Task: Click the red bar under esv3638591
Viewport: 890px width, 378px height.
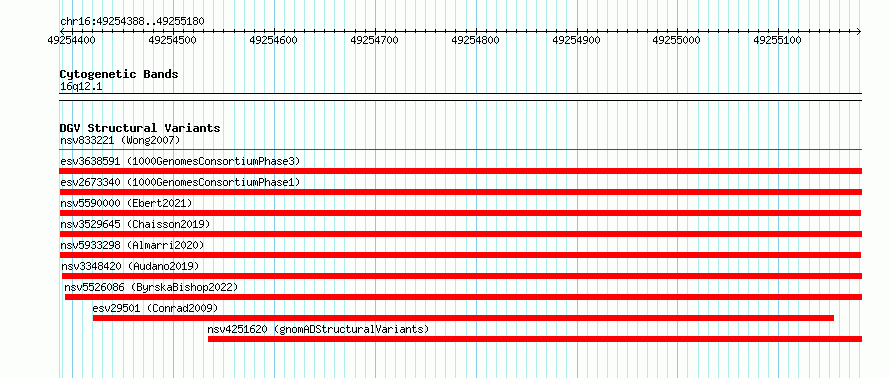Action: (x=460, y=171)
